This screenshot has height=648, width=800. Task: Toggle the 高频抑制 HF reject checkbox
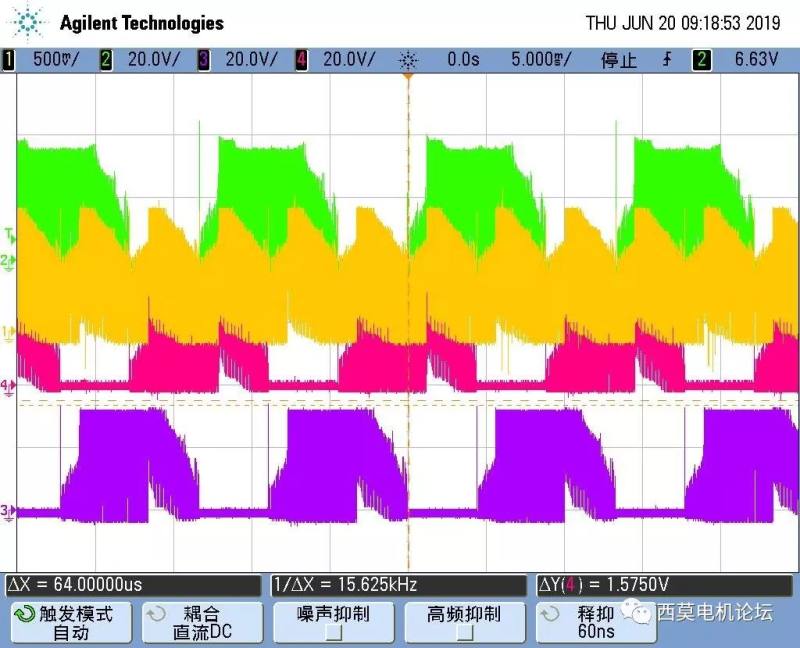tap(464, 632)
